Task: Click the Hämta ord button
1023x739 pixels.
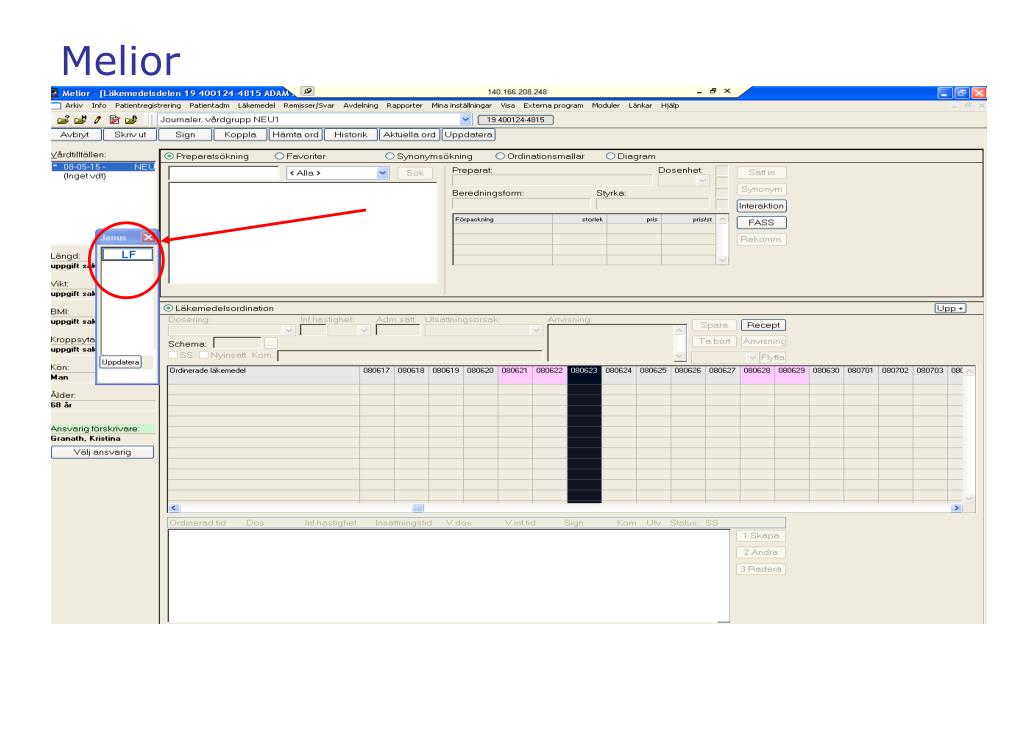Action: click(296, 134)
